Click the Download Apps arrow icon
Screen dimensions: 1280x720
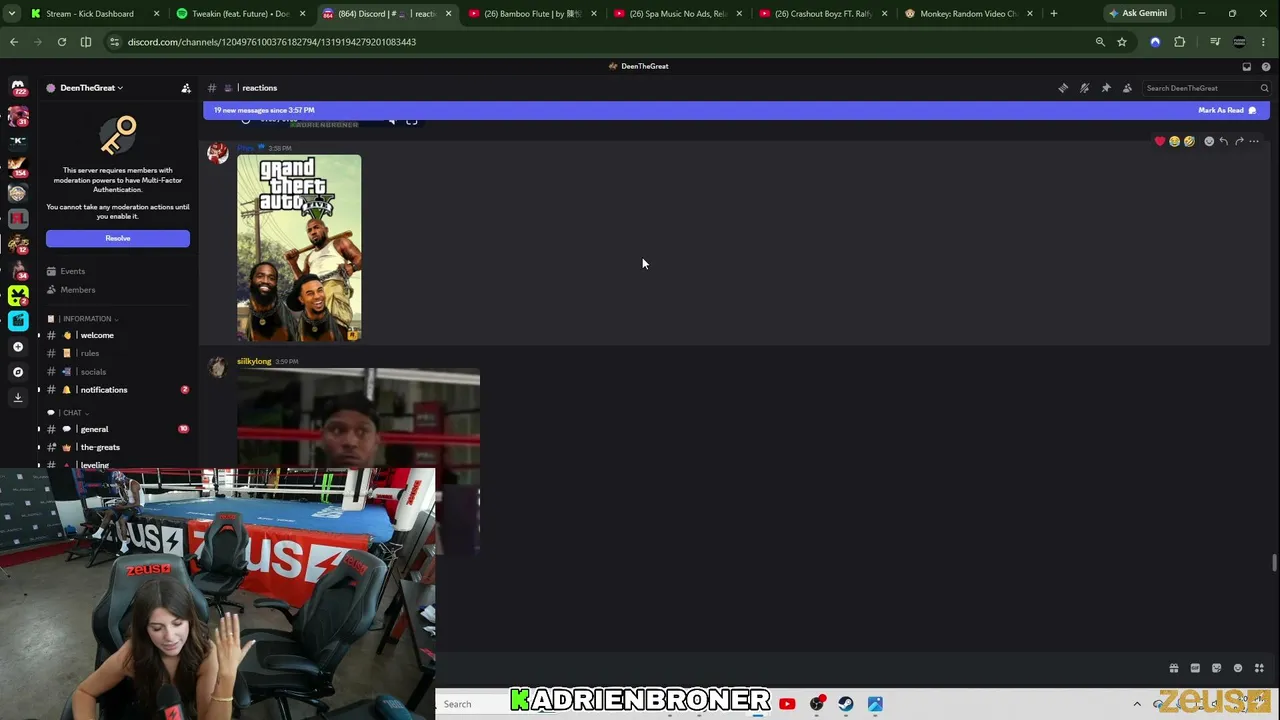point(18,397)
